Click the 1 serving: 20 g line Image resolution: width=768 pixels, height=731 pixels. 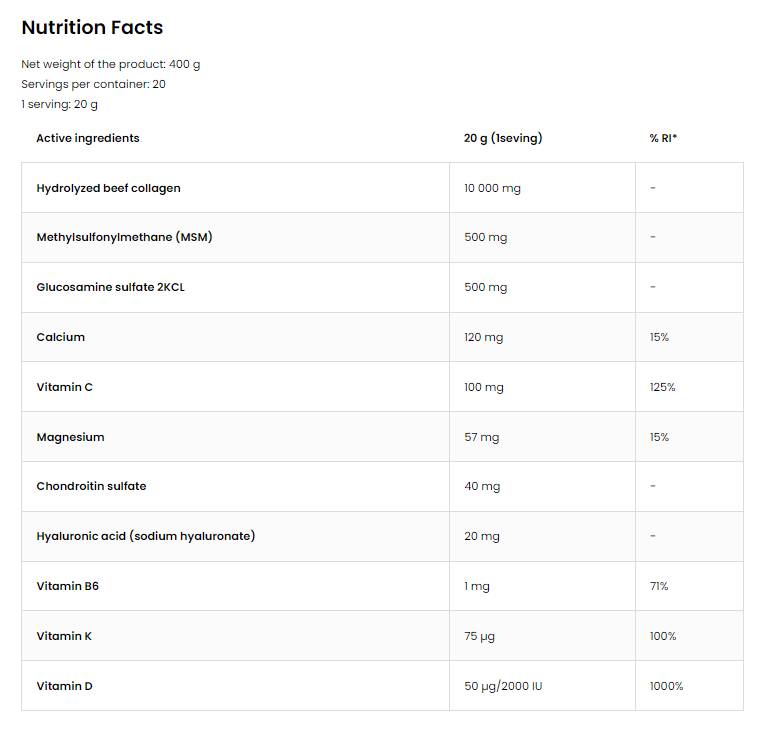(60, 104)
